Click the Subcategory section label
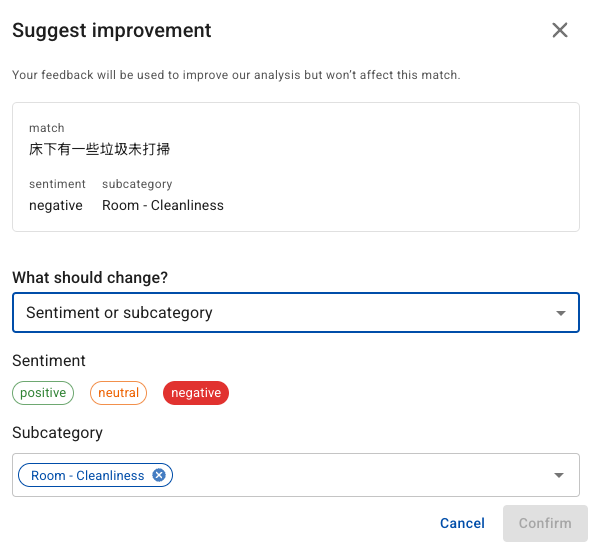The width and height of the screenshot is (593, 547). tap(57, 433)
